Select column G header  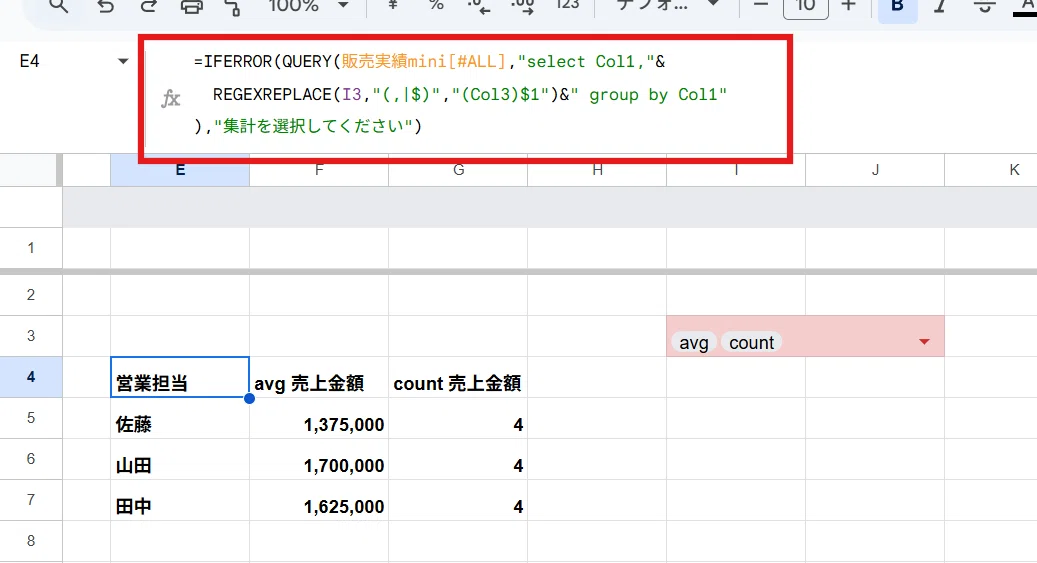pos(458,170)
